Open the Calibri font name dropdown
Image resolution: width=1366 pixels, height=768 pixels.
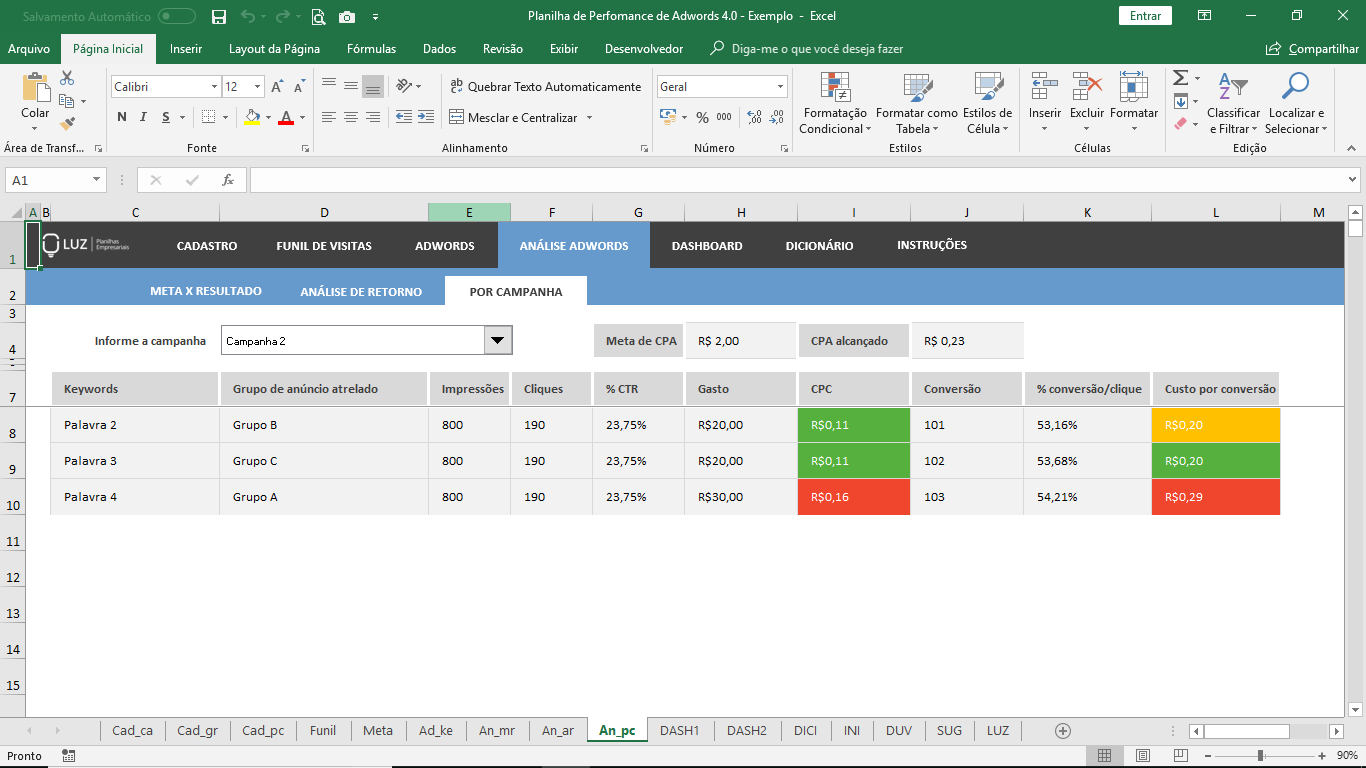(x=214, y=87)
